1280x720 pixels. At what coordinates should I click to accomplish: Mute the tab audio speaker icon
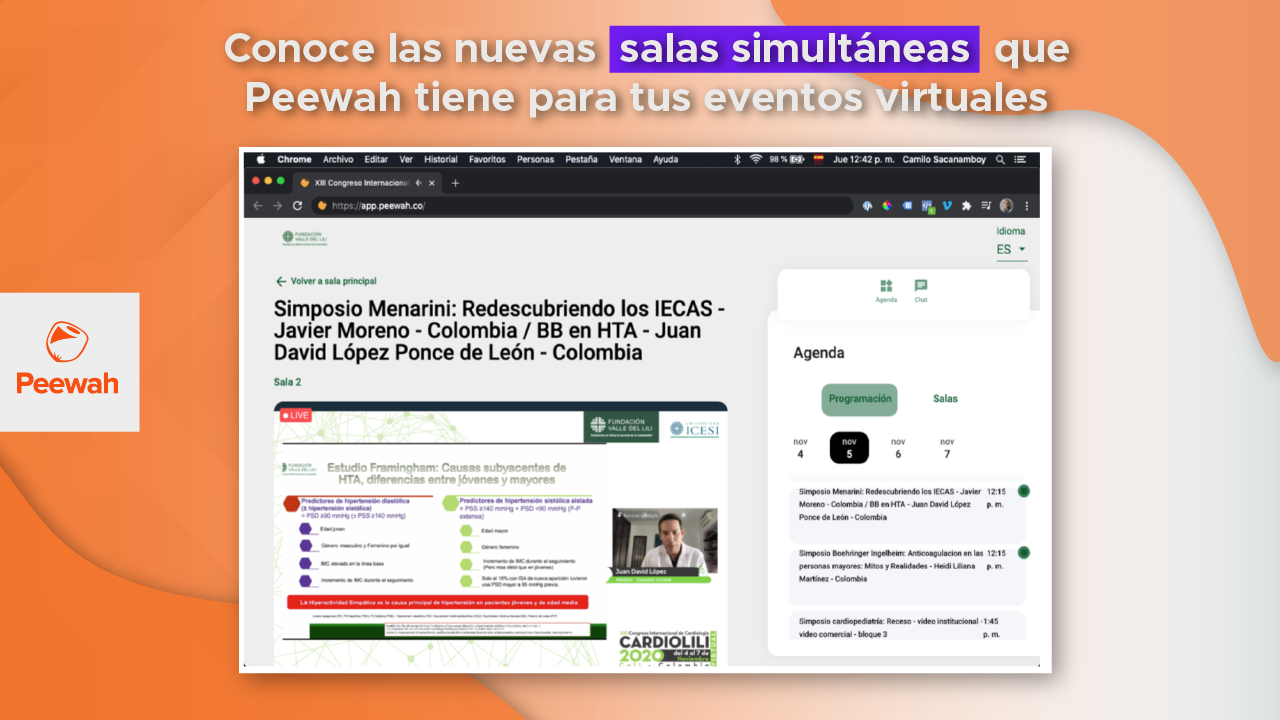pos(418,183)
